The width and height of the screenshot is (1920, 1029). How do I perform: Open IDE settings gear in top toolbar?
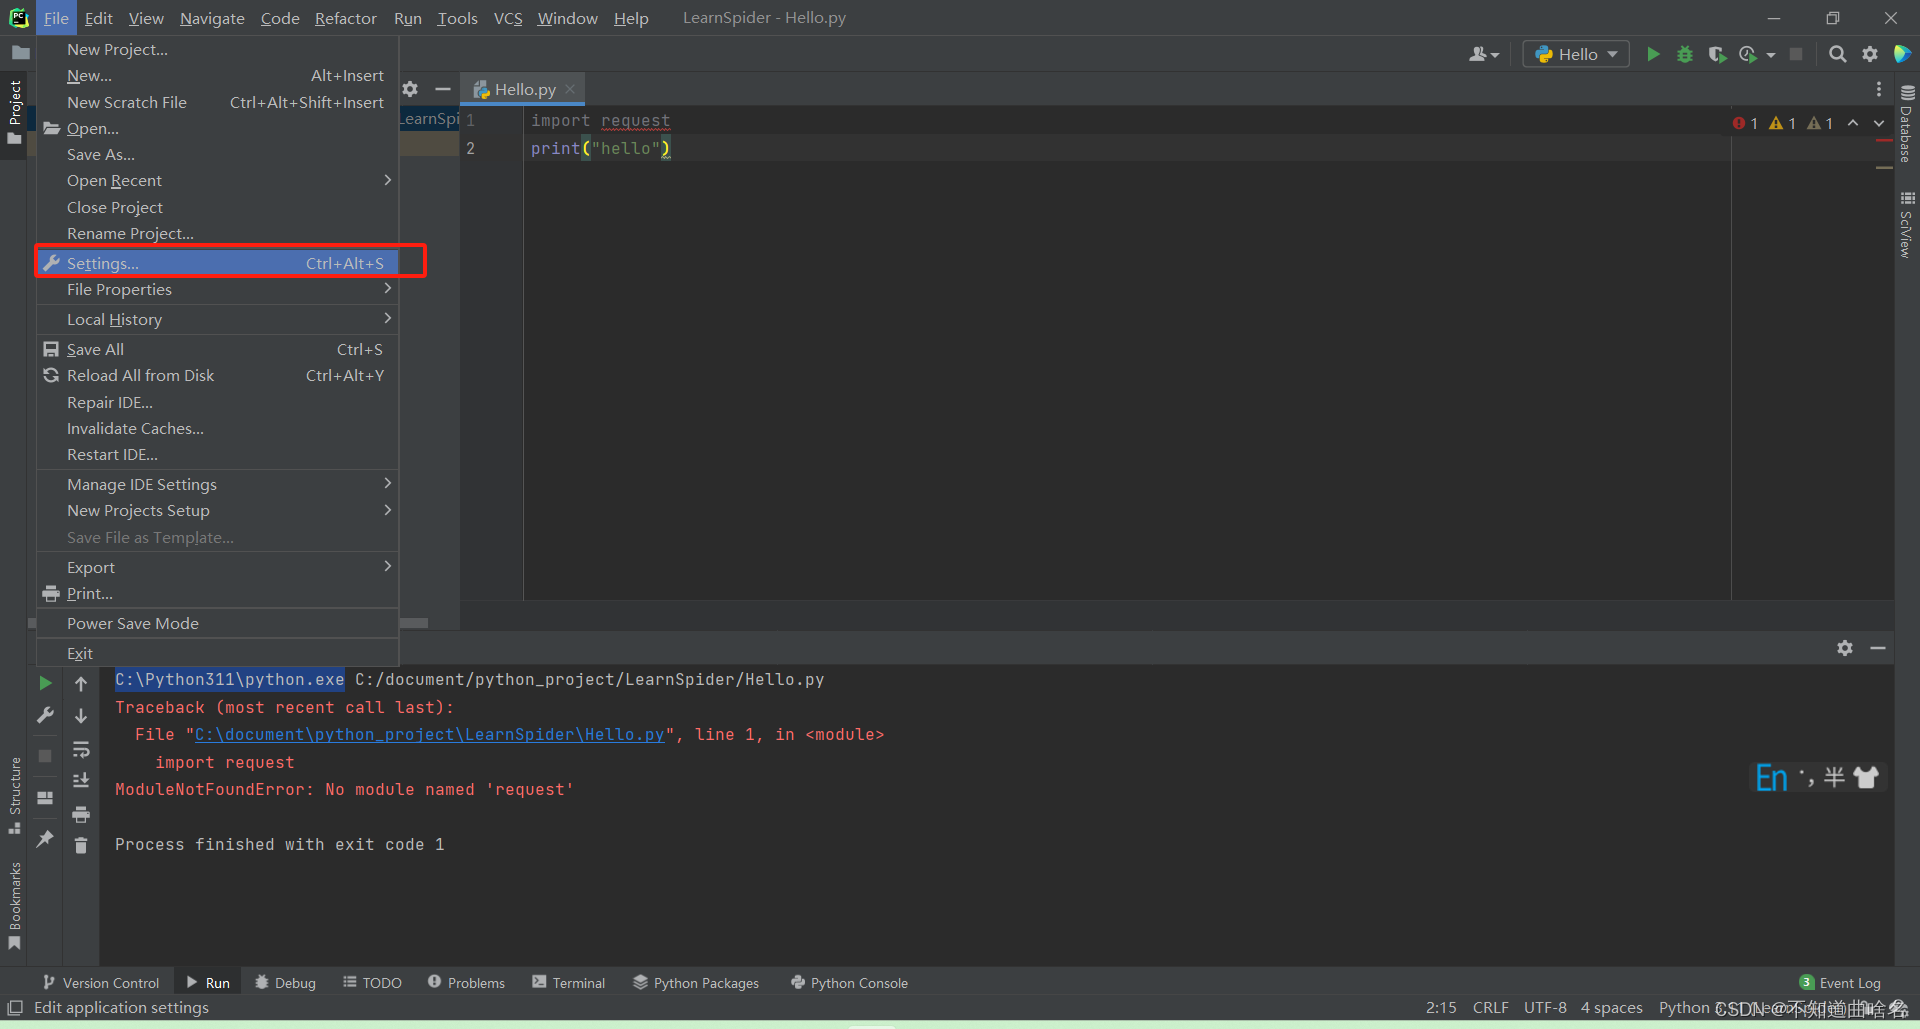click(x=1870, y=54)
